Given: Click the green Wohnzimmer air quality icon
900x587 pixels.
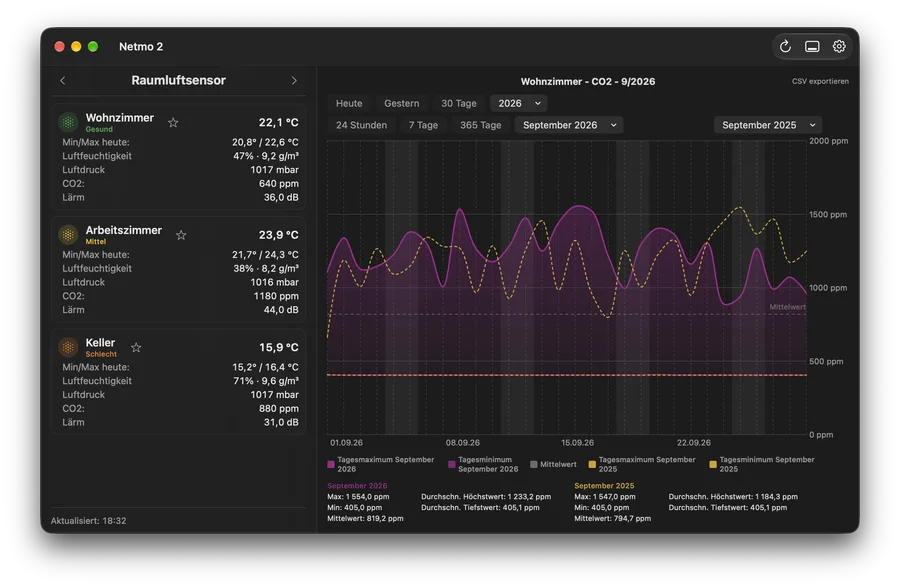Looking at the screenshot, I should [68, 122].
